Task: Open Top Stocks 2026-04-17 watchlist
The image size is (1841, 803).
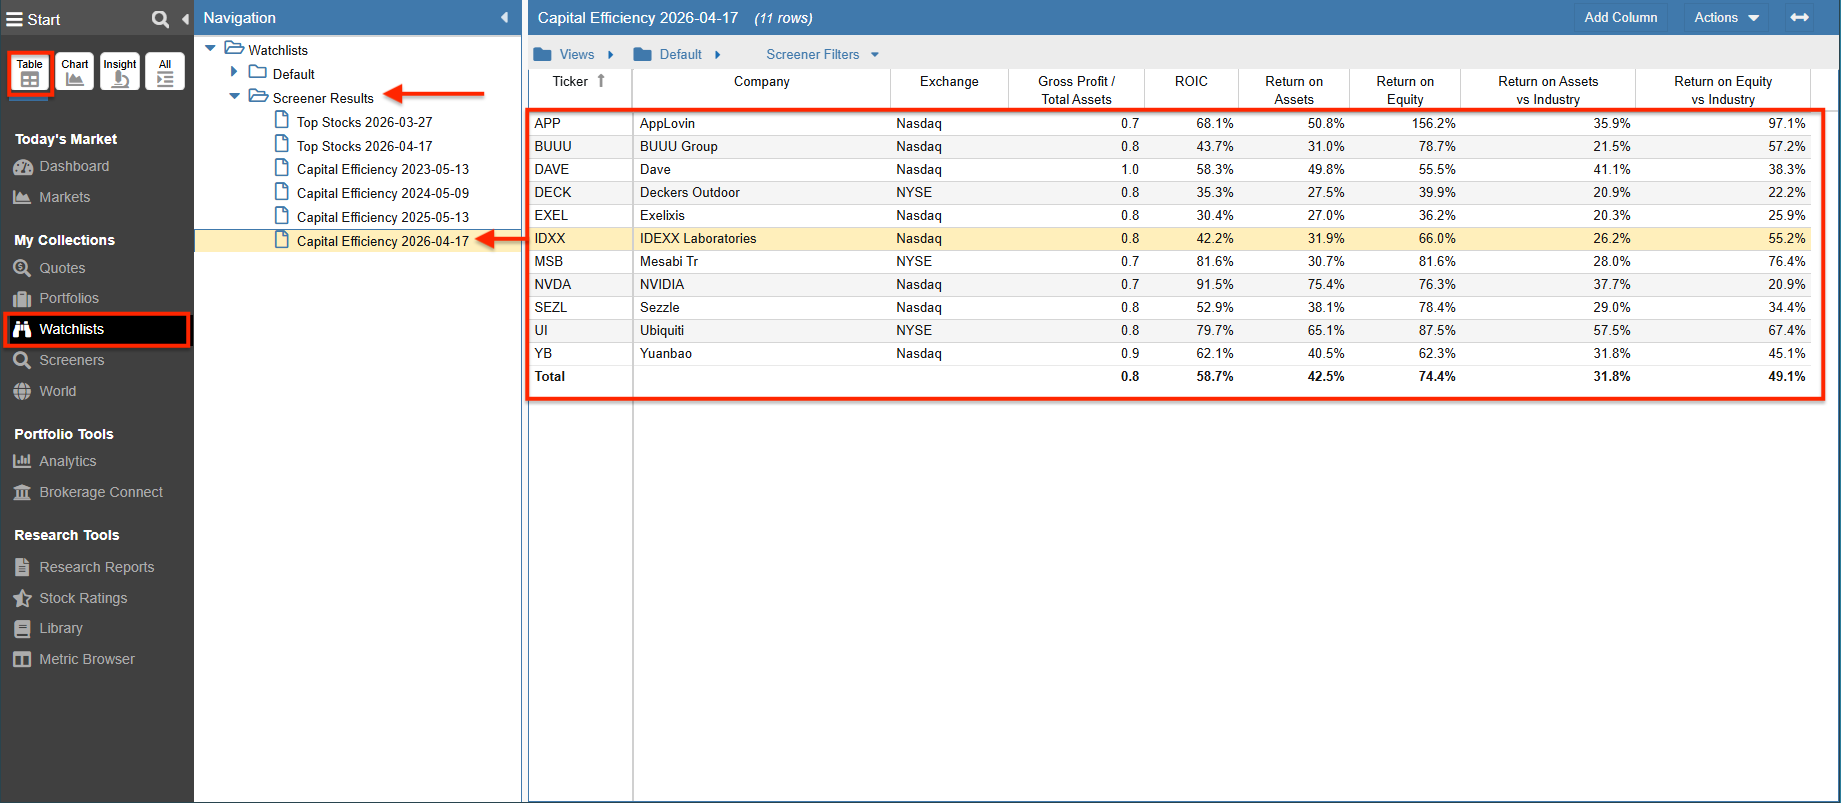Action: pyautogui.click(x=364, y=146)
